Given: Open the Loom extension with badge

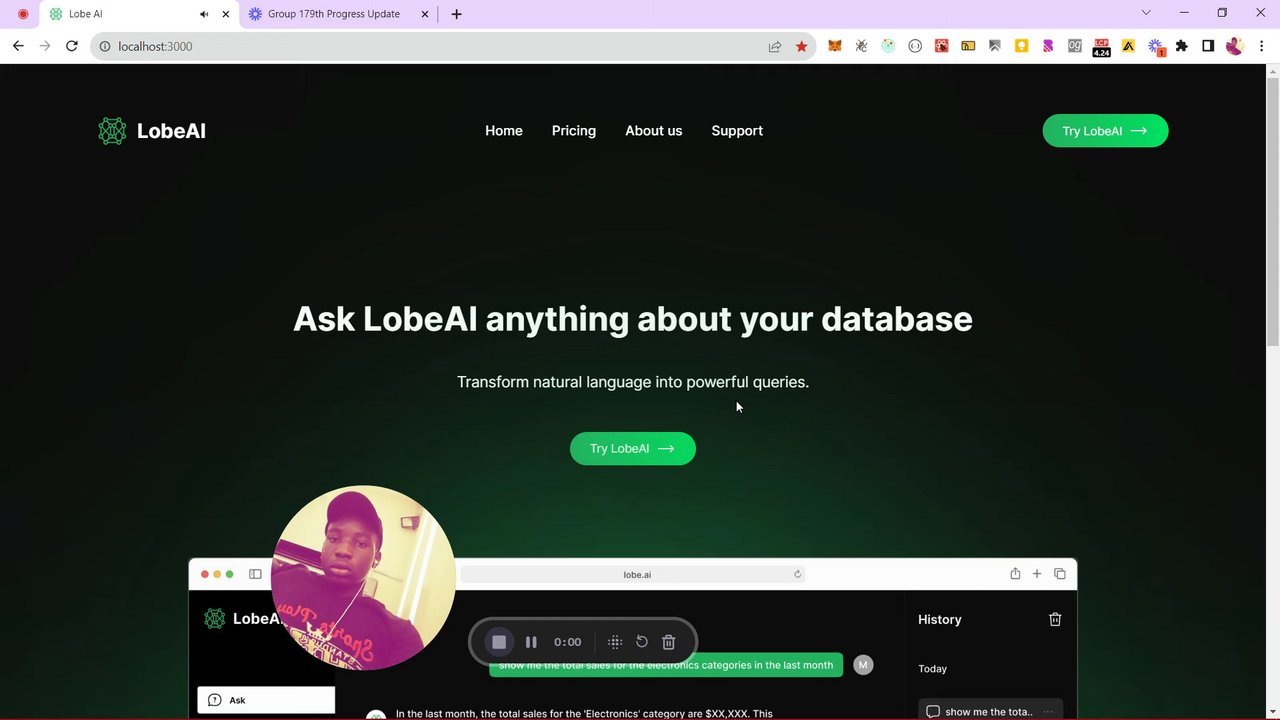Looking at the screenshot, I should [x=1155, y=46].
